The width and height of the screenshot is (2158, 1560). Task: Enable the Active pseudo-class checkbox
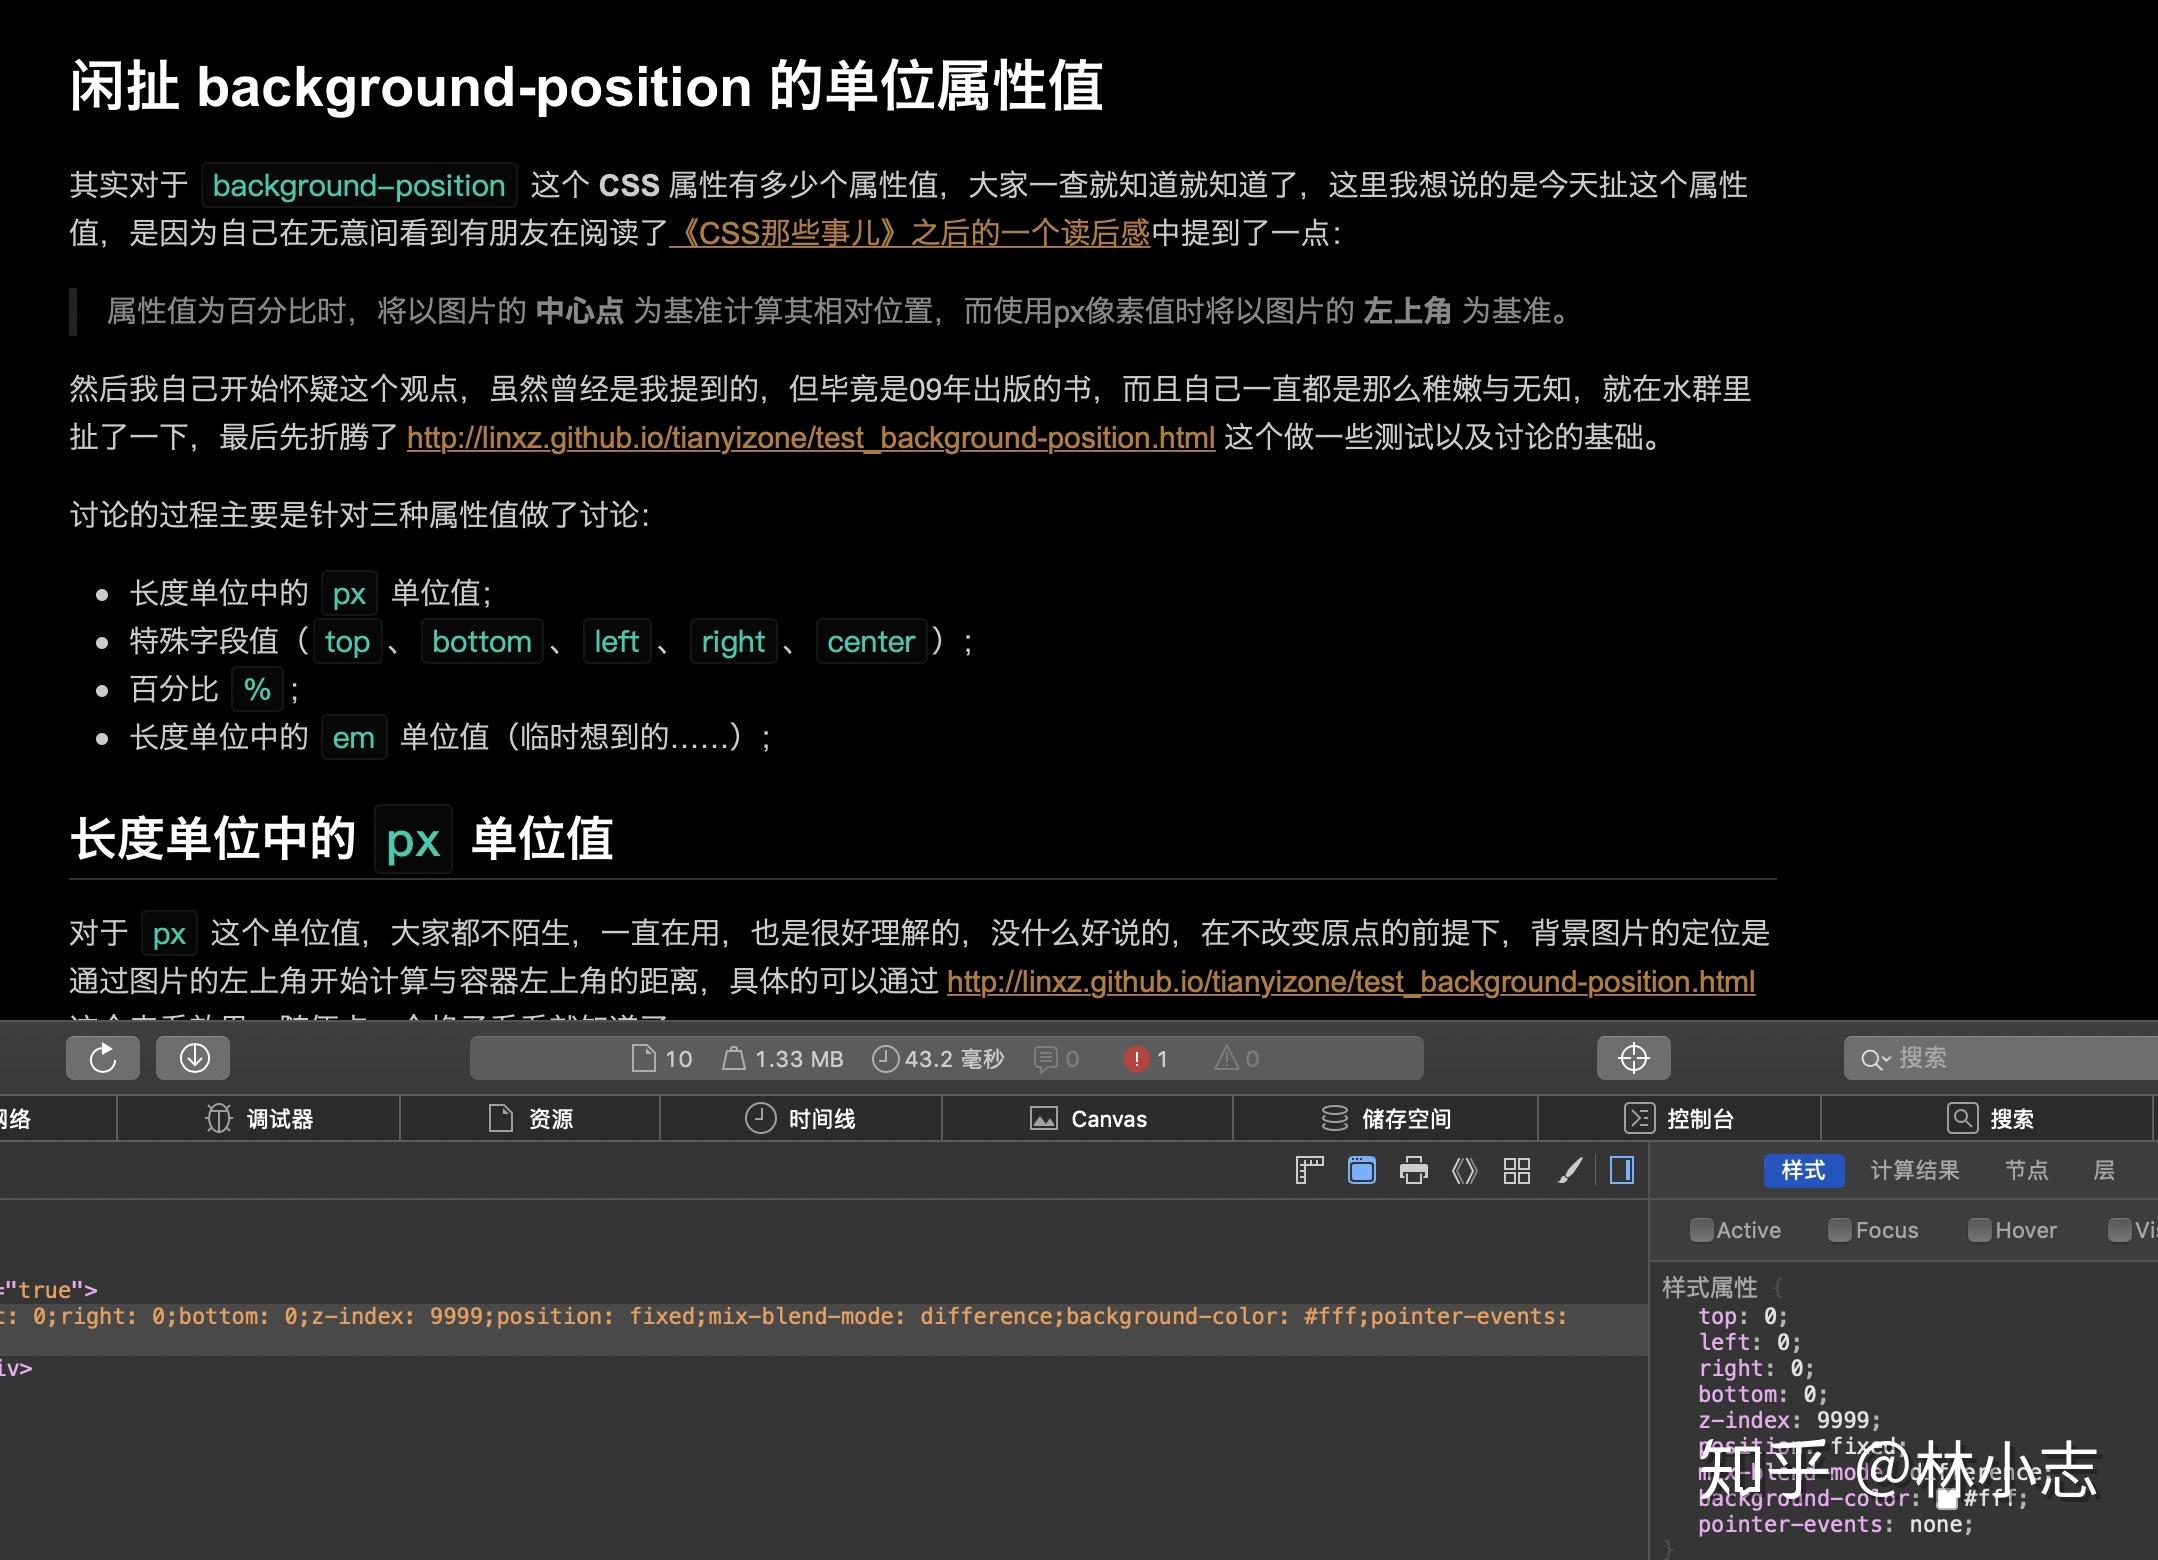pyautogui.click(x=1702, y=1230)
